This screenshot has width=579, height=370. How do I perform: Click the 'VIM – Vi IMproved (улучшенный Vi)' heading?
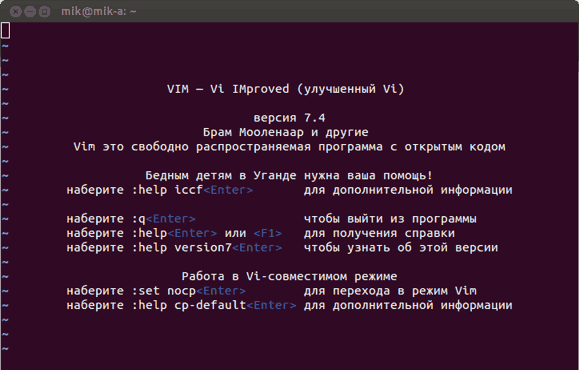[x=285, y=89]
